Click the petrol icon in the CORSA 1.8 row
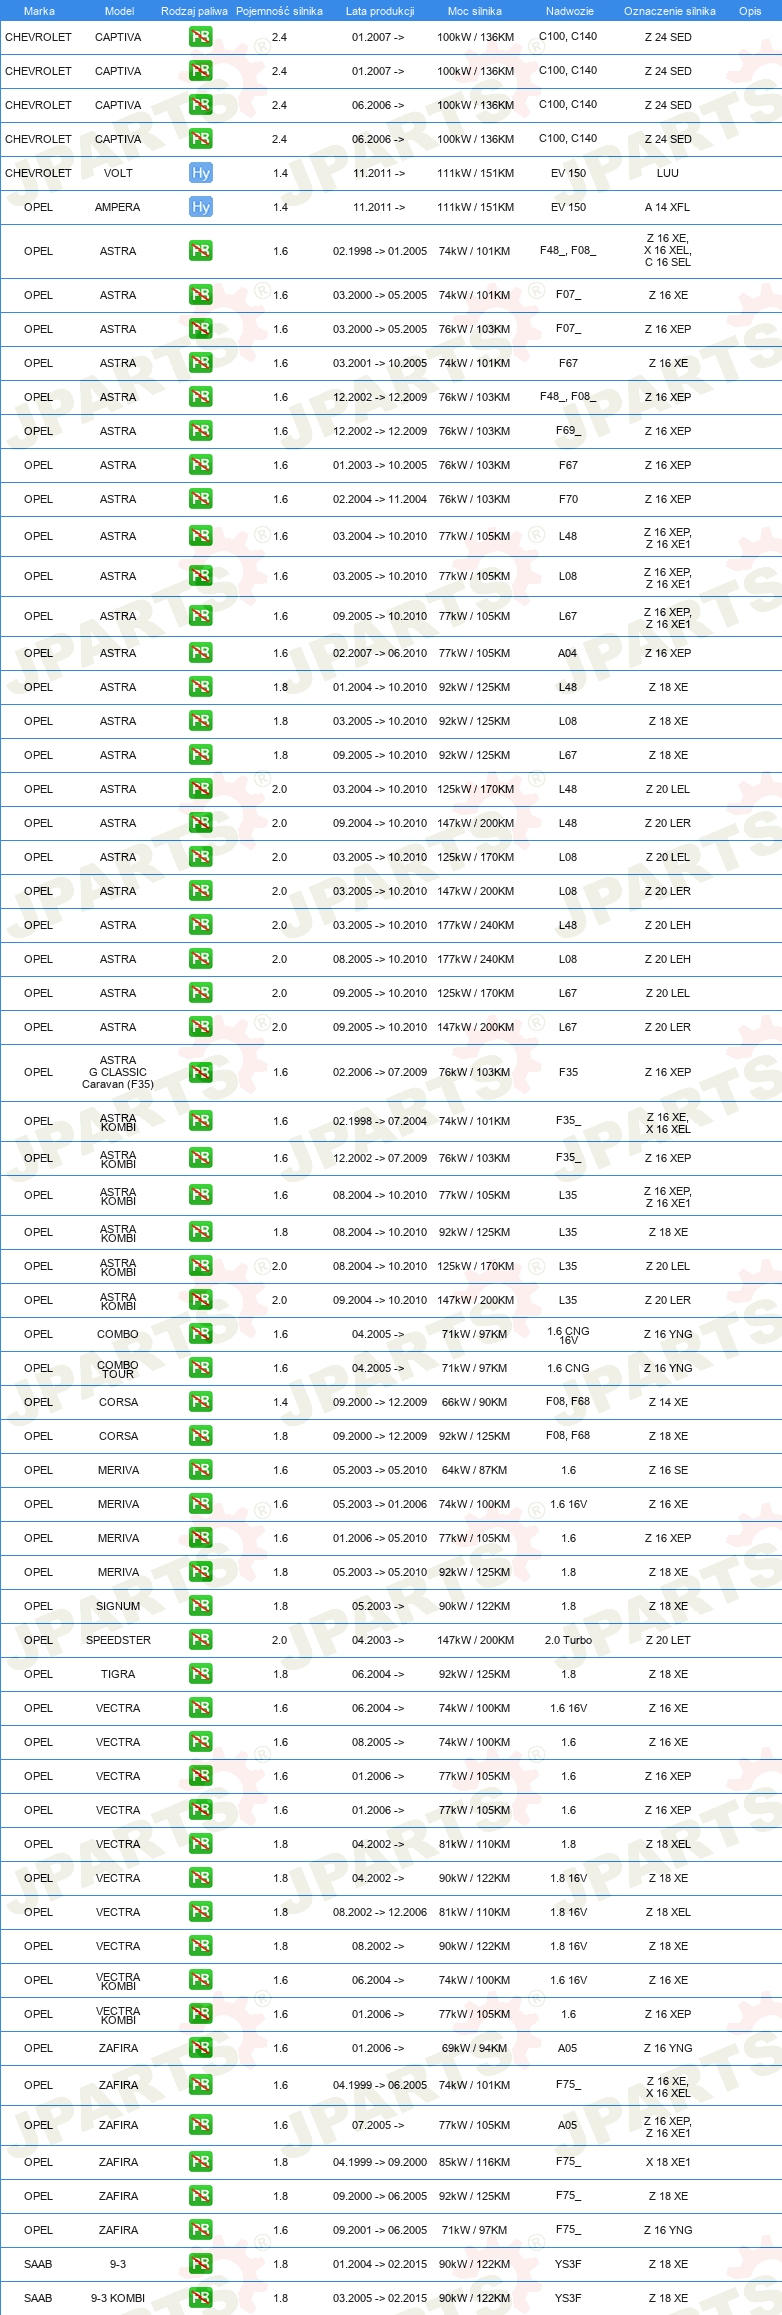This screenshot has height=2315, width=782. 201,1436
